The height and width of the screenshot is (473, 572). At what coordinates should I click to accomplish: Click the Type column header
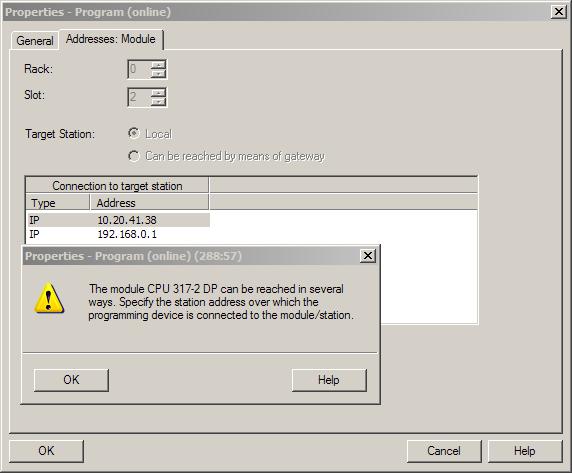(x=58, y=202)
